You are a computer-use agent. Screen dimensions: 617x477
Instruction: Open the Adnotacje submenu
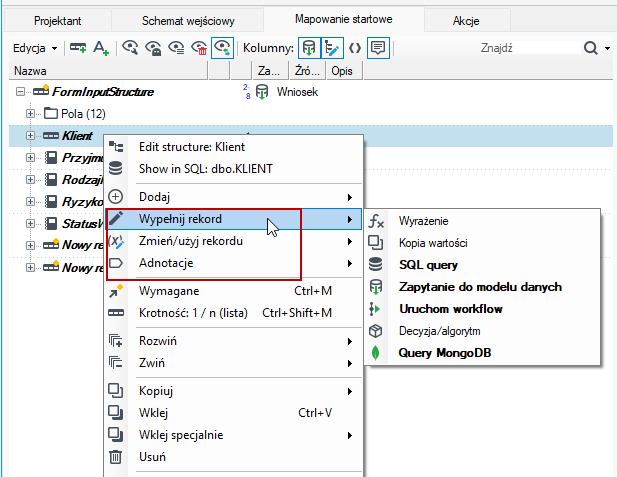(x=234, y=263)
